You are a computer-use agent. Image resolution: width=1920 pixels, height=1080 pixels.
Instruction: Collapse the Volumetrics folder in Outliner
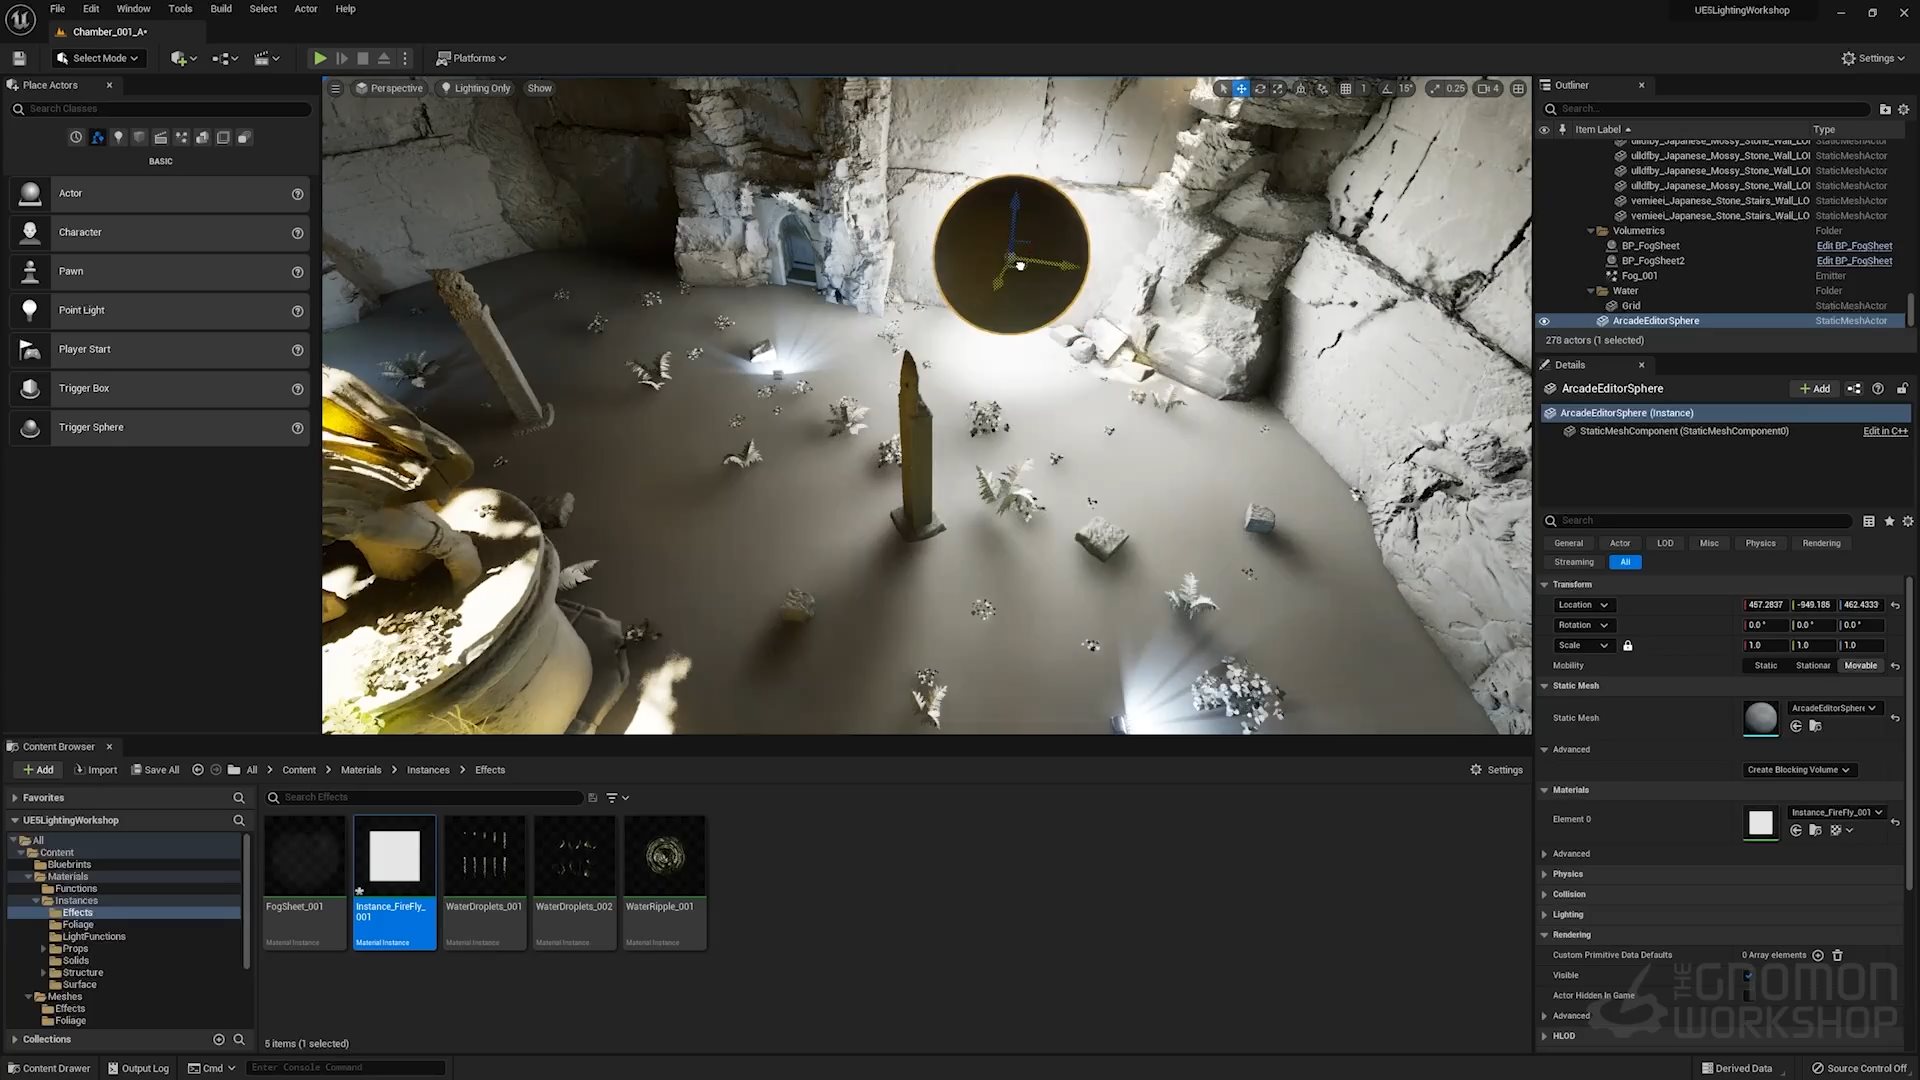click(x=1591, y=231)
